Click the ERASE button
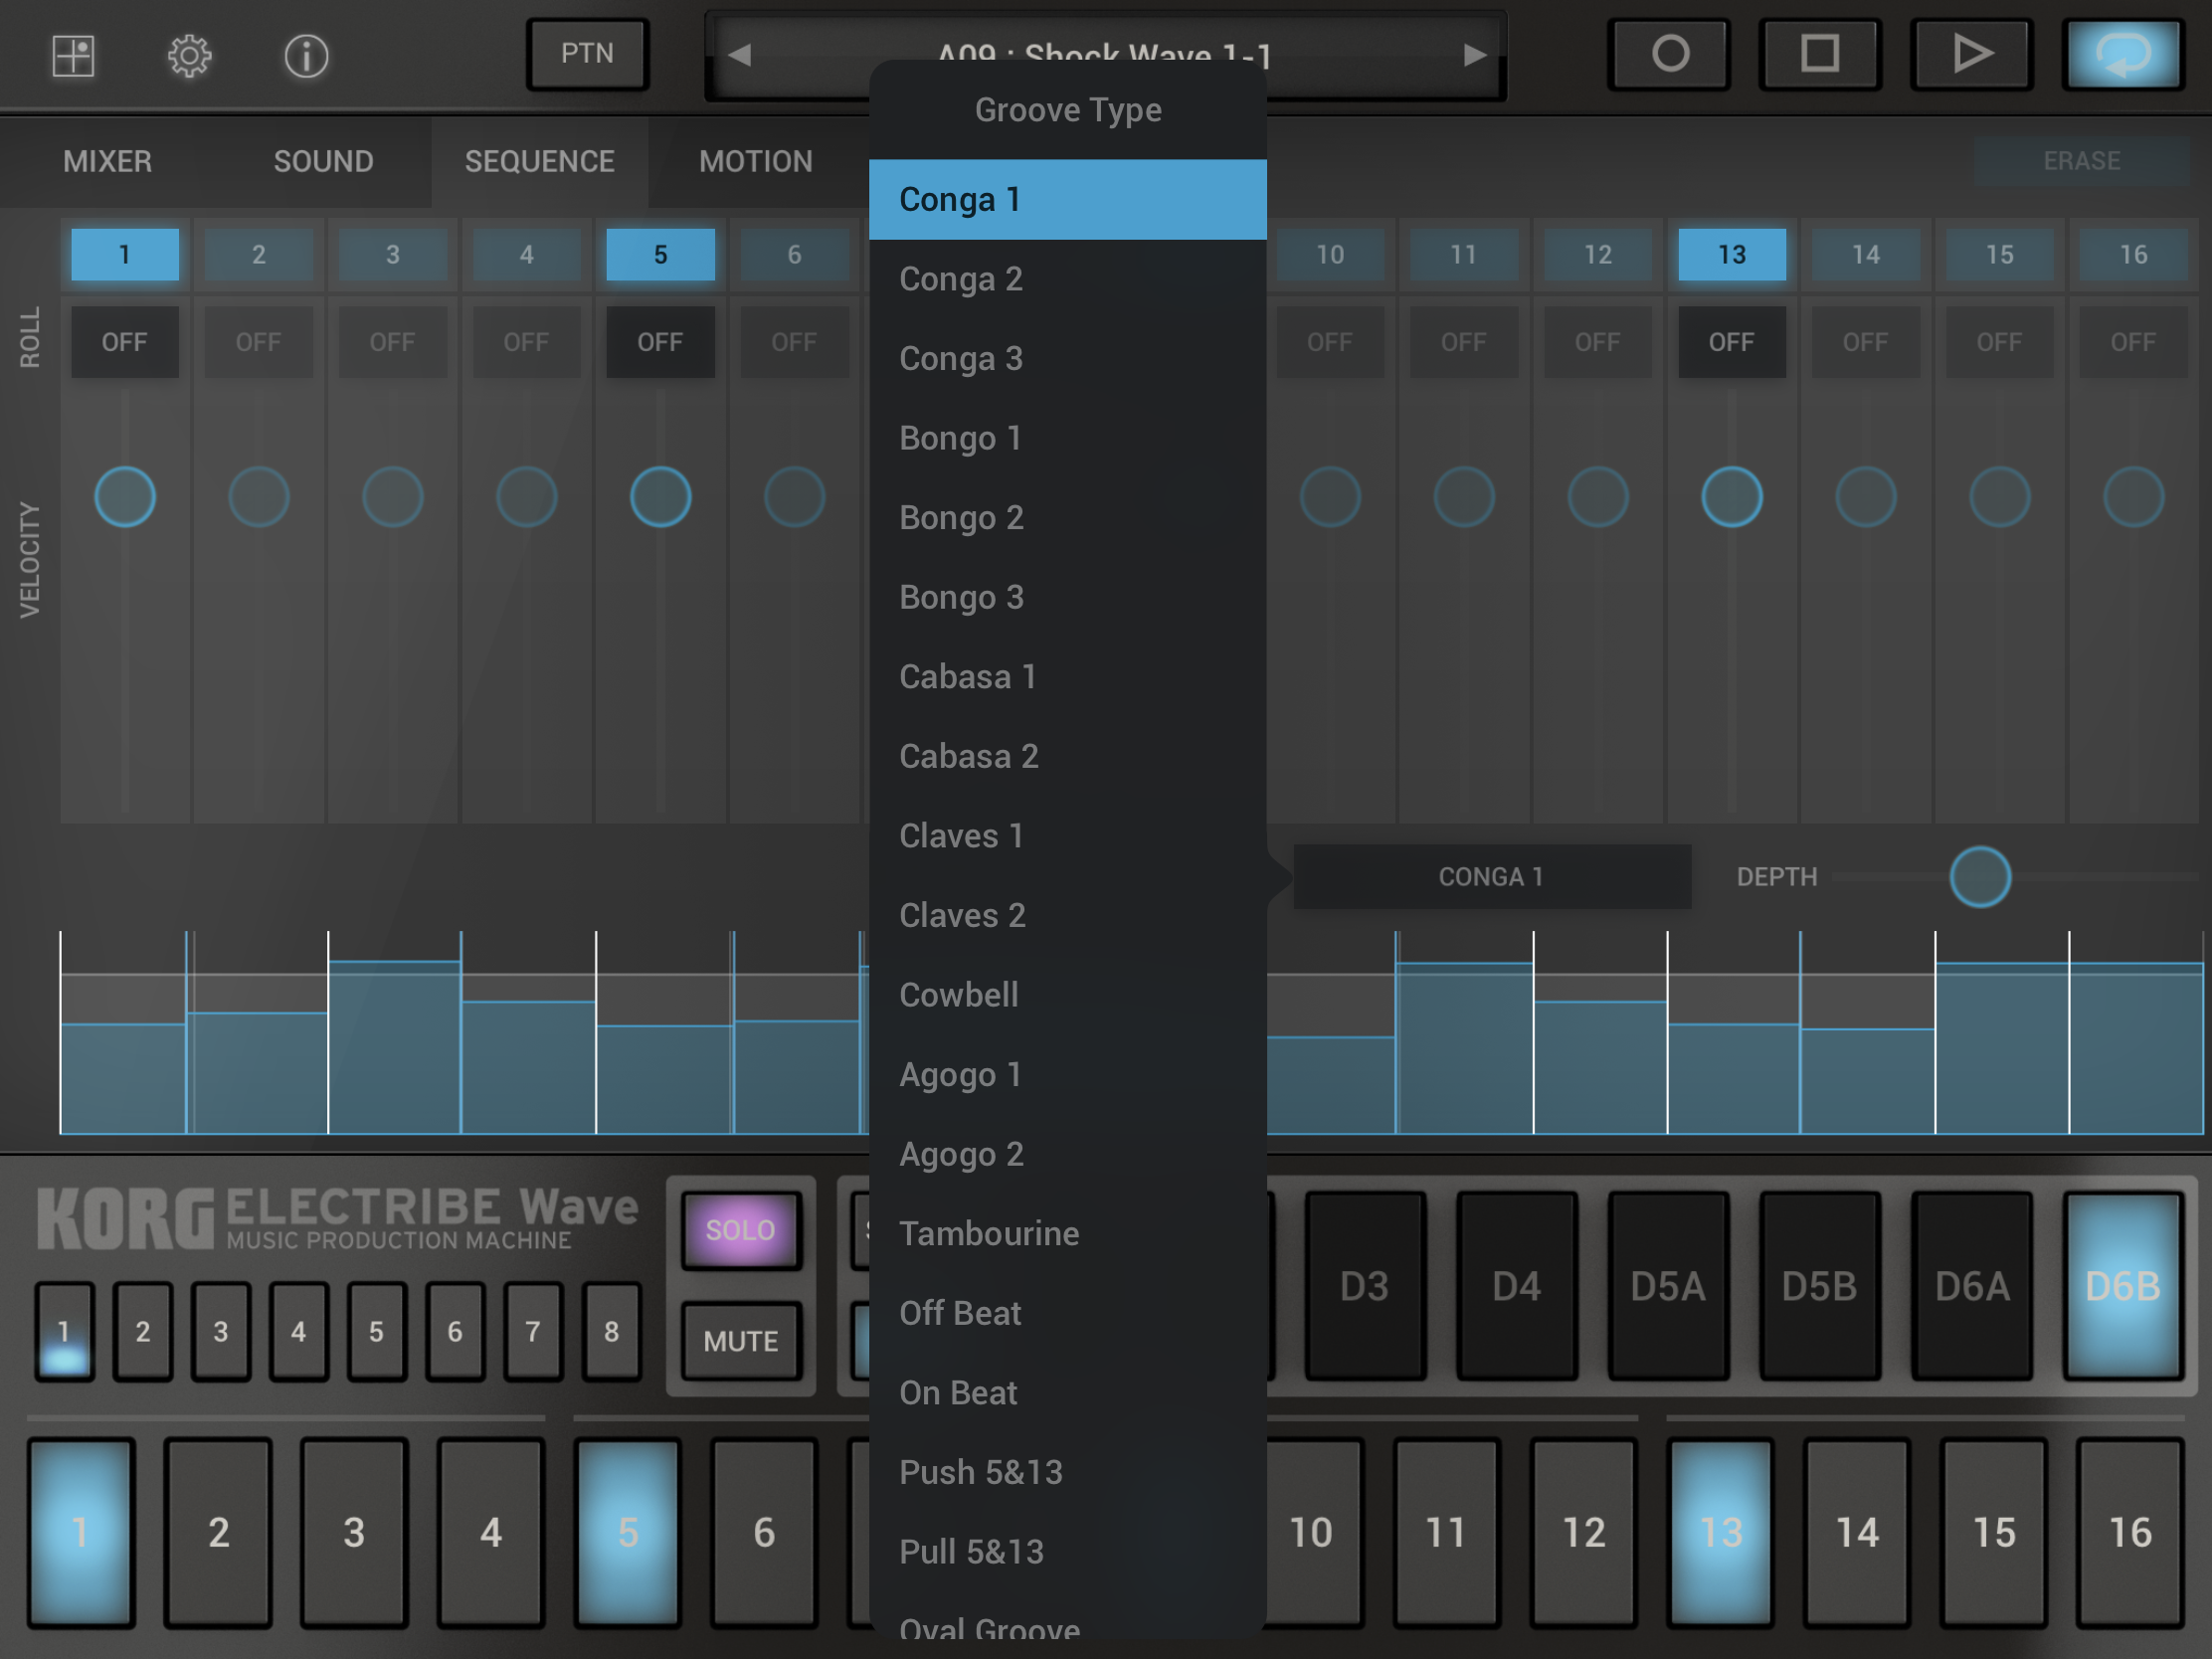2212x1659 pixels. [x=2081, y=161]
